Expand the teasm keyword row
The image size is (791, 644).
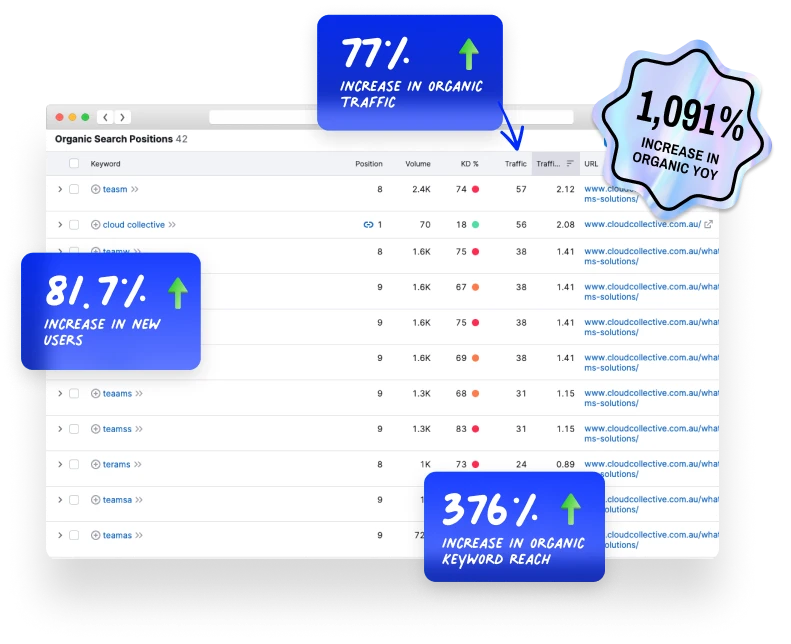click(x=60, y=189)
